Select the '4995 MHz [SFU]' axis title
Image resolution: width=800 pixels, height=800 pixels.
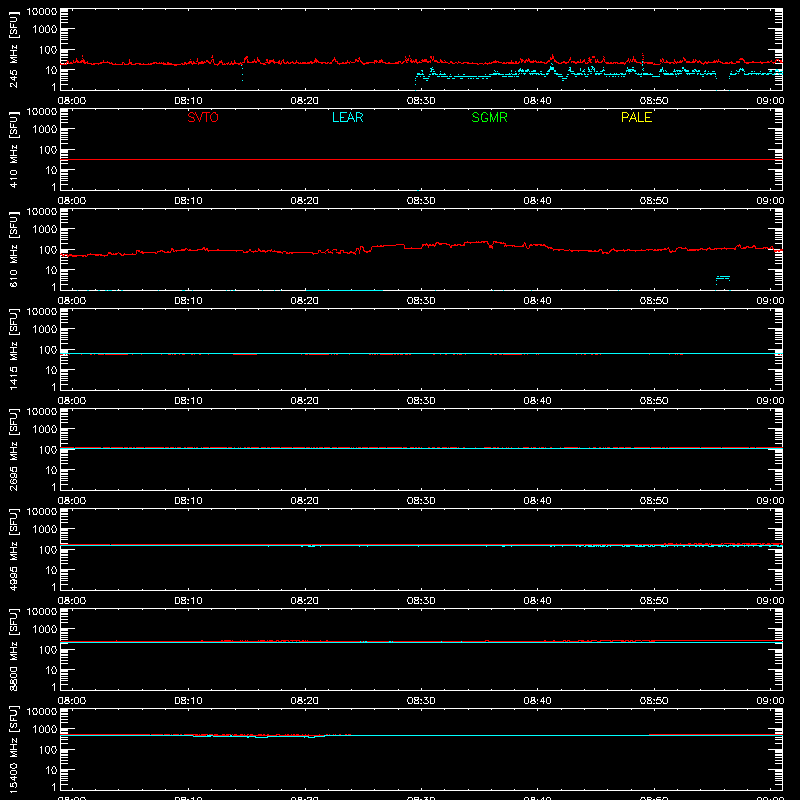tap(13, 549)
